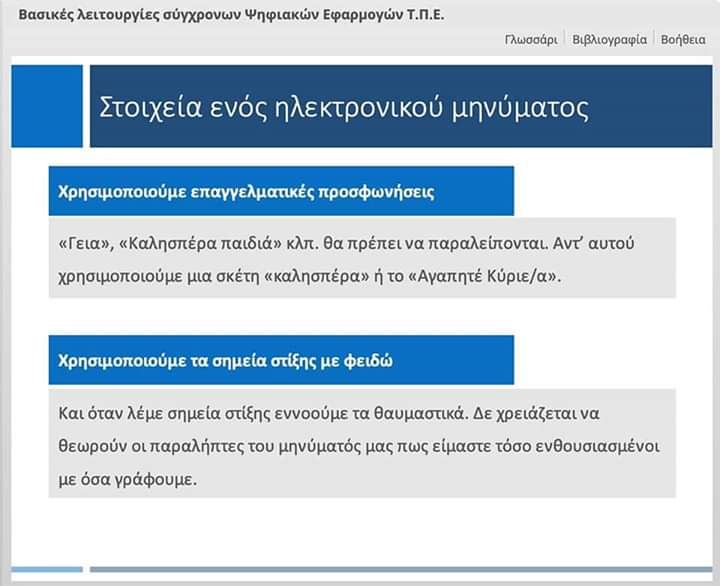Click the word 'προσφωνήσεις' in first blue header

pyautogui.click(x=383, y=192)
